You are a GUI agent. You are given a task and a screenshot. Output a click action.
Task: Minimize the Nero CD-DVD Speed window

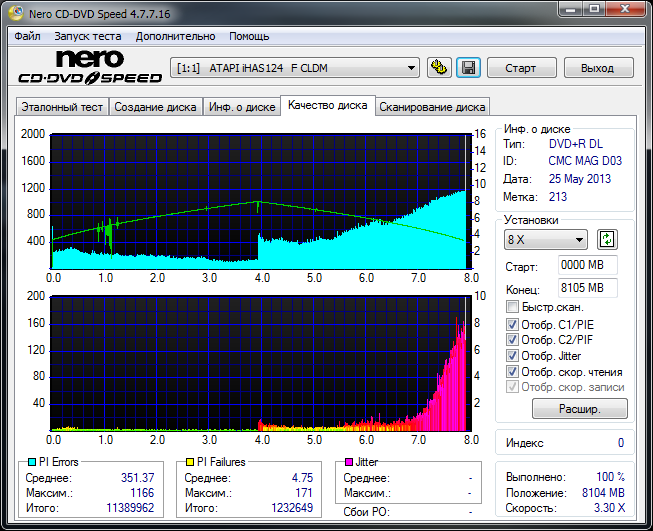point(571,9)
